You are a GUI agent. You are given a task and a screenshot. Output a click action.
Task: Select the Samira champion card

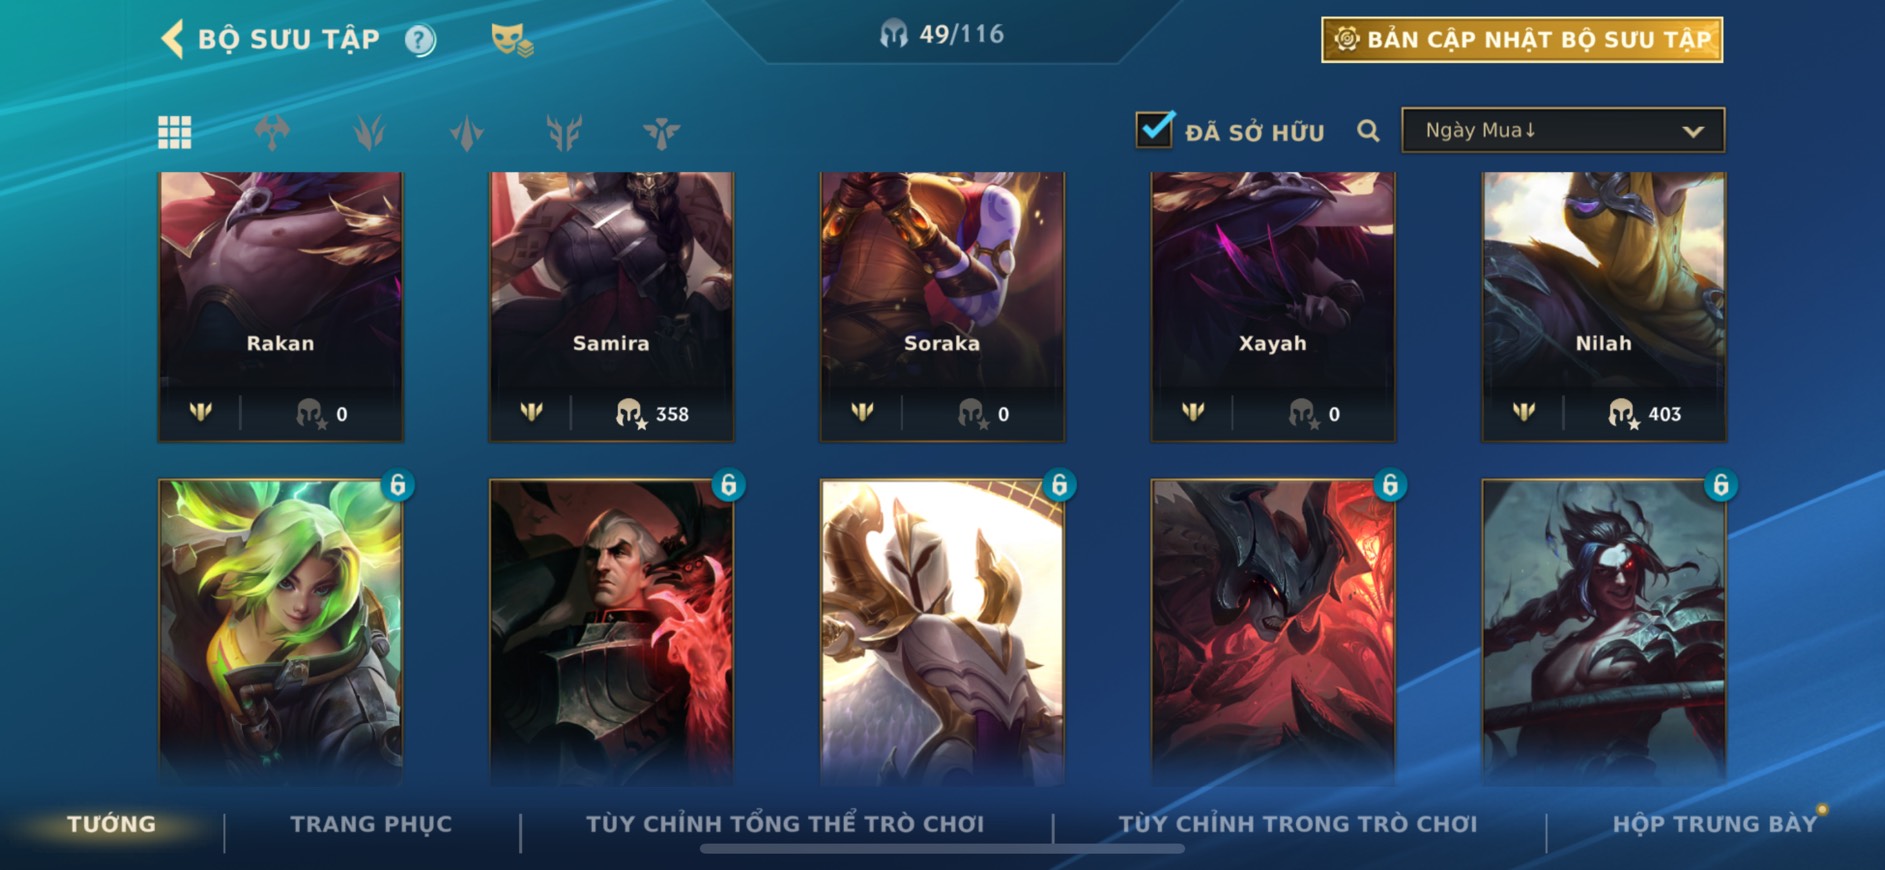point(611,306)
